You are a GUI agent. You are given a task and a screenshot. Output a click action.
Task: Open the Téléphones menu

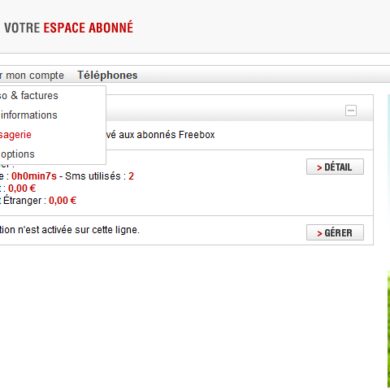tap(107, 75)
